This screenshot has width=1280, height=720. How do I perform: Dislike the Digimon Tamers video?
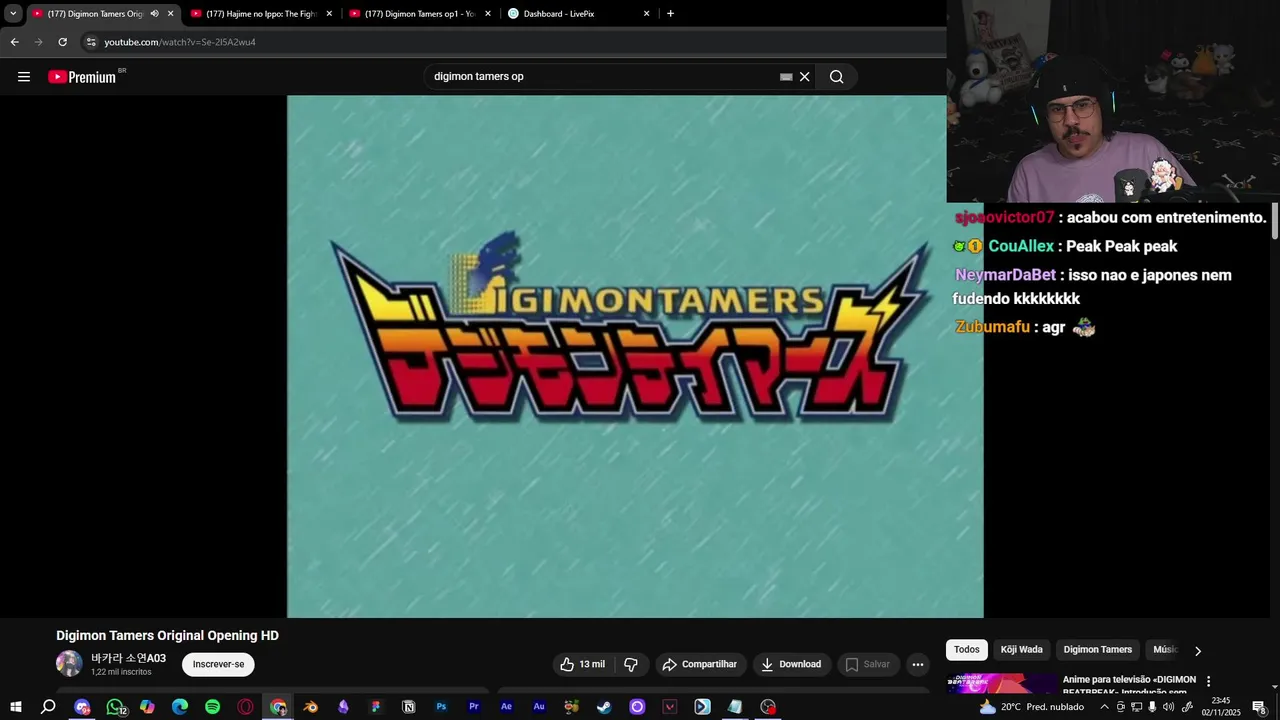tap(631, 664)
